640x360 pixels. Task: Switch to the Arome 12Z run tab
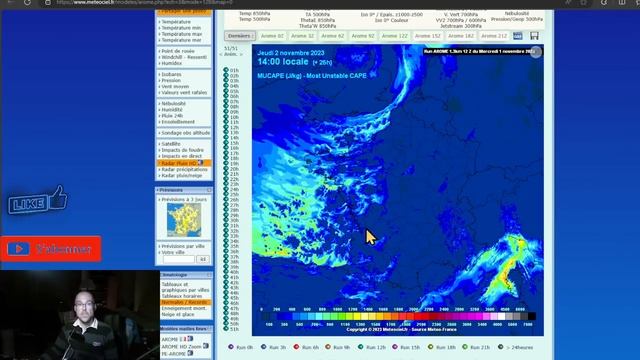point(395,36)
